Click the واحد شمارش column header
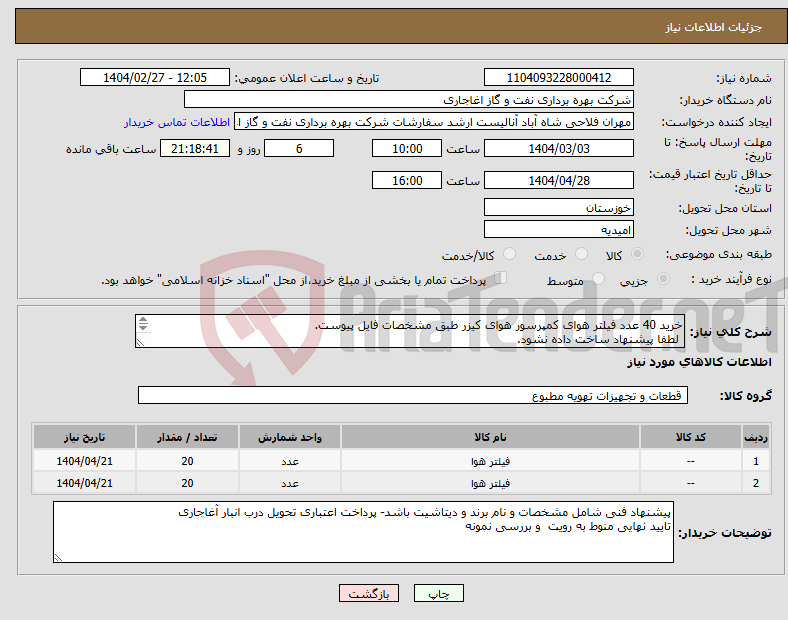 pos(290,437)
